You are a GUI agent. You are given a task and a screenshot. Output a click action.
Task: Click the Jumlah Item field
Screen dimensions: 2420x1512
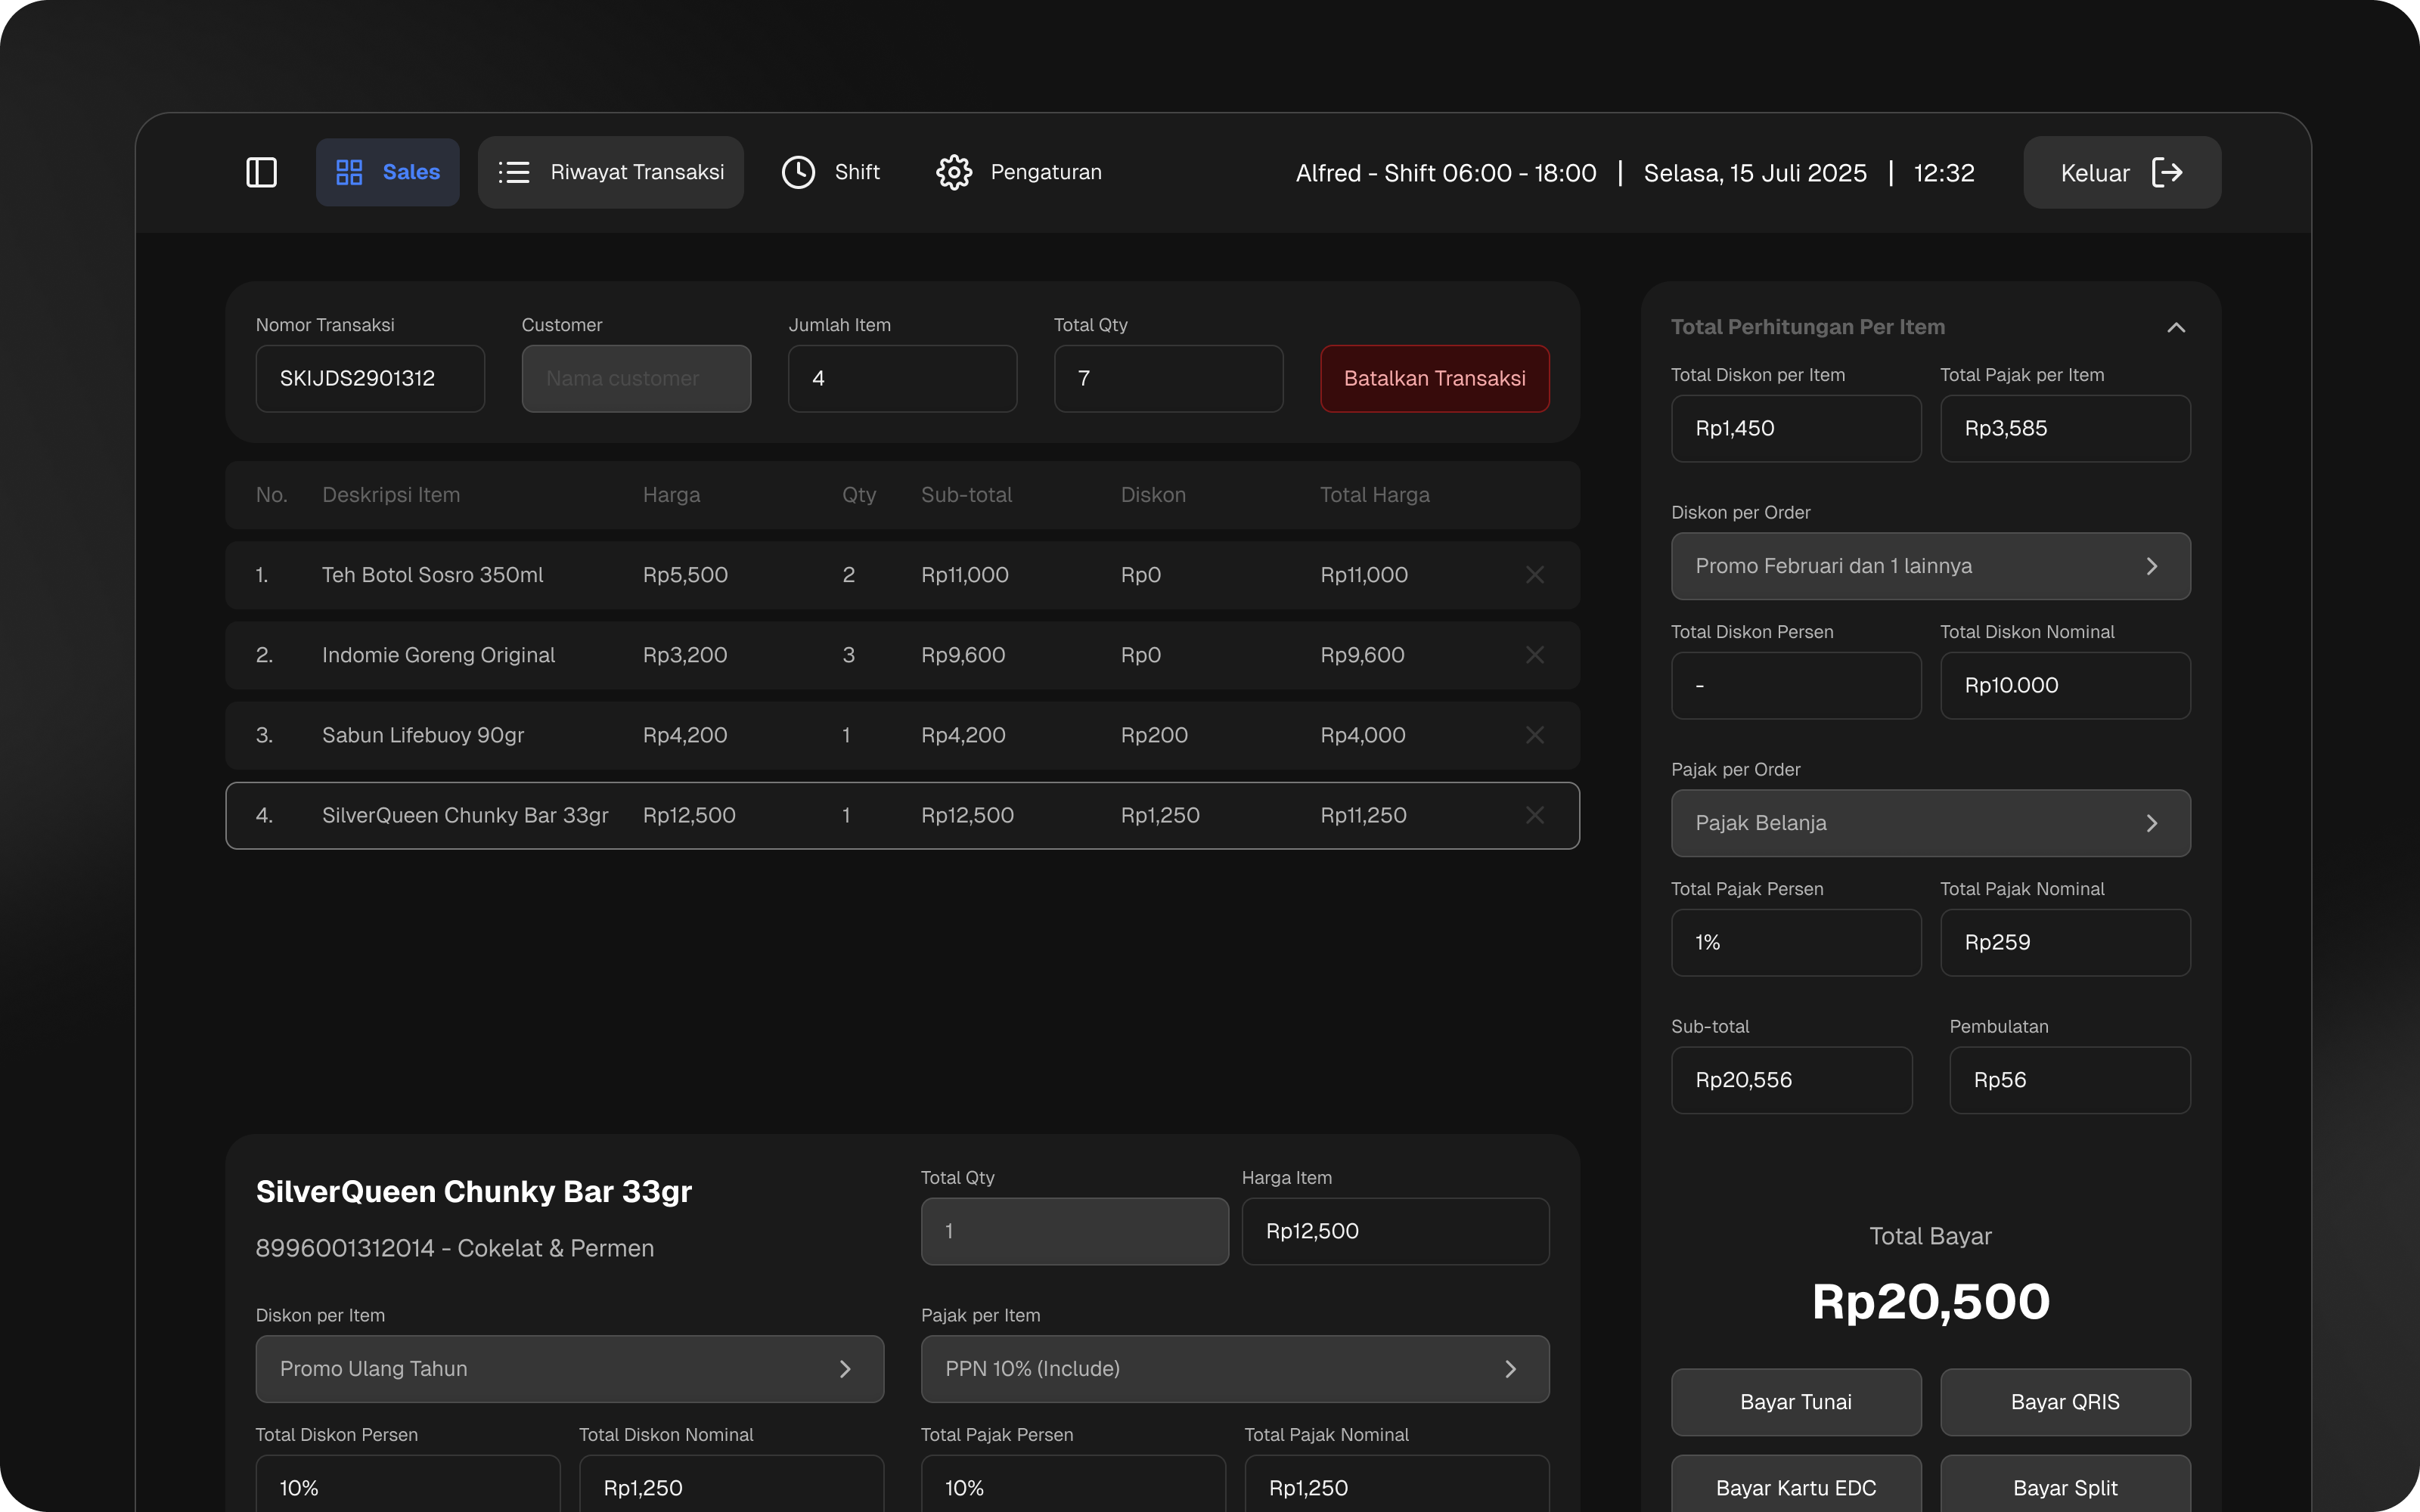pyautogui.click(x=902, y=378)
